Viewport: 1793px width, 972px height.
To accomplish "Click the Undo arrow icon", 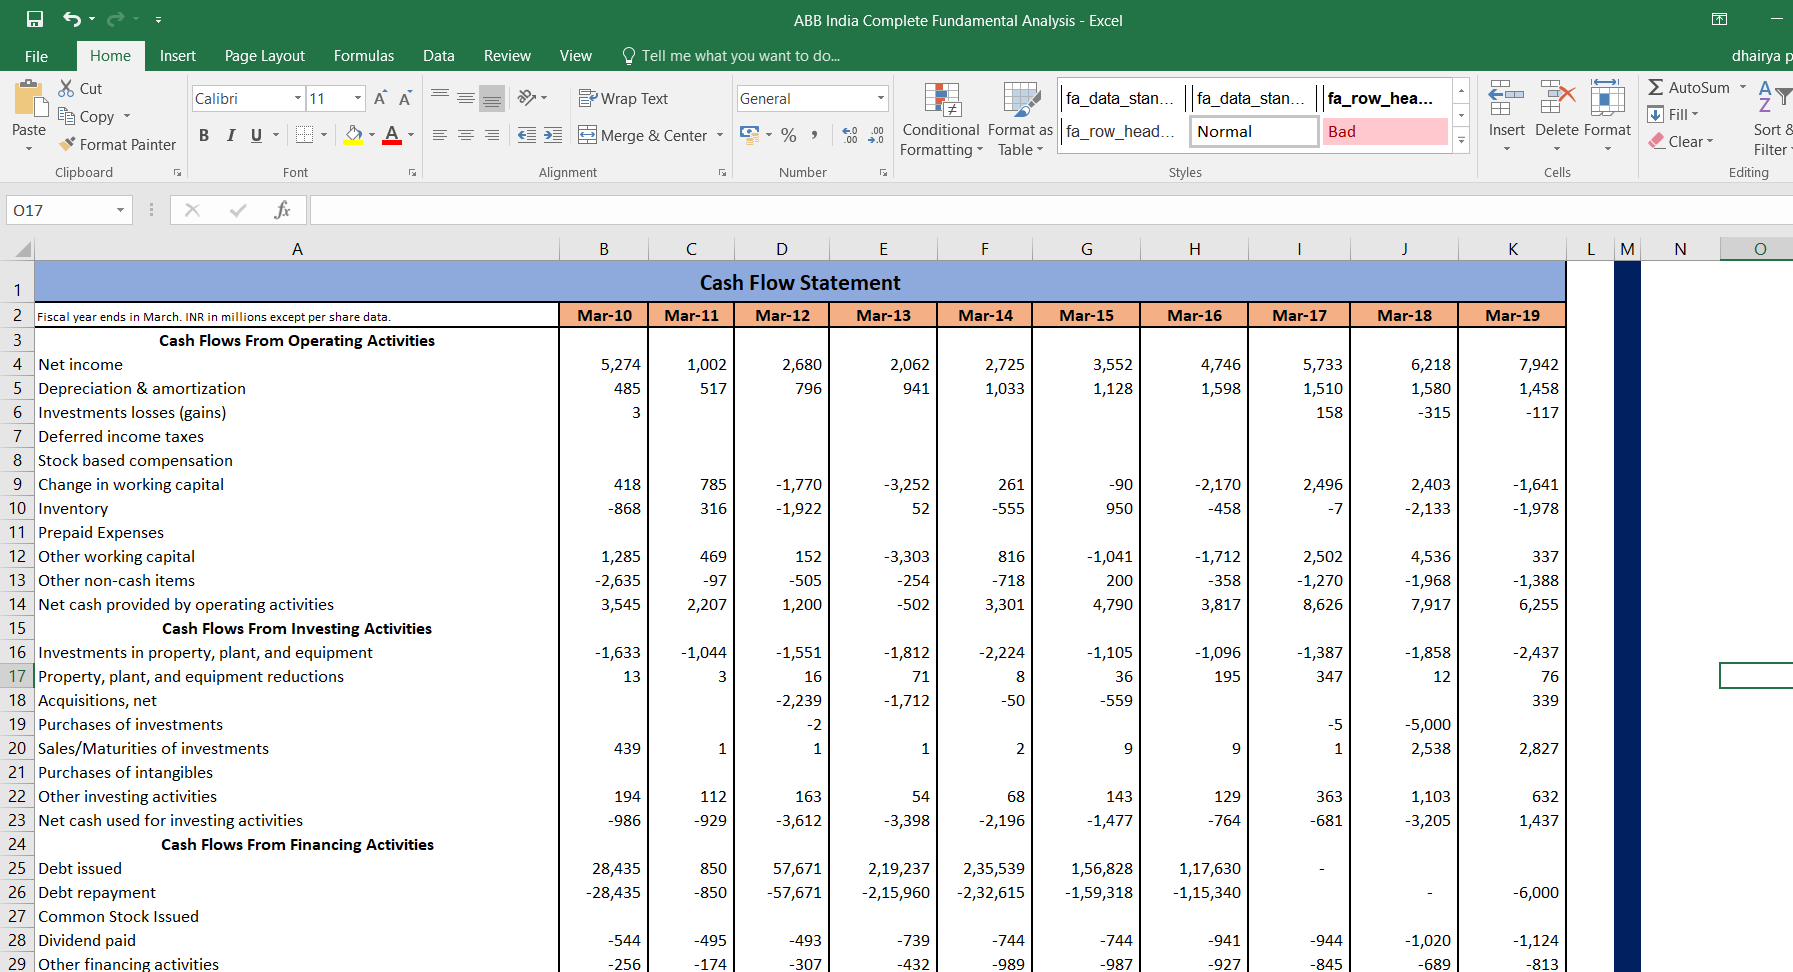I will tap(72, 19).
